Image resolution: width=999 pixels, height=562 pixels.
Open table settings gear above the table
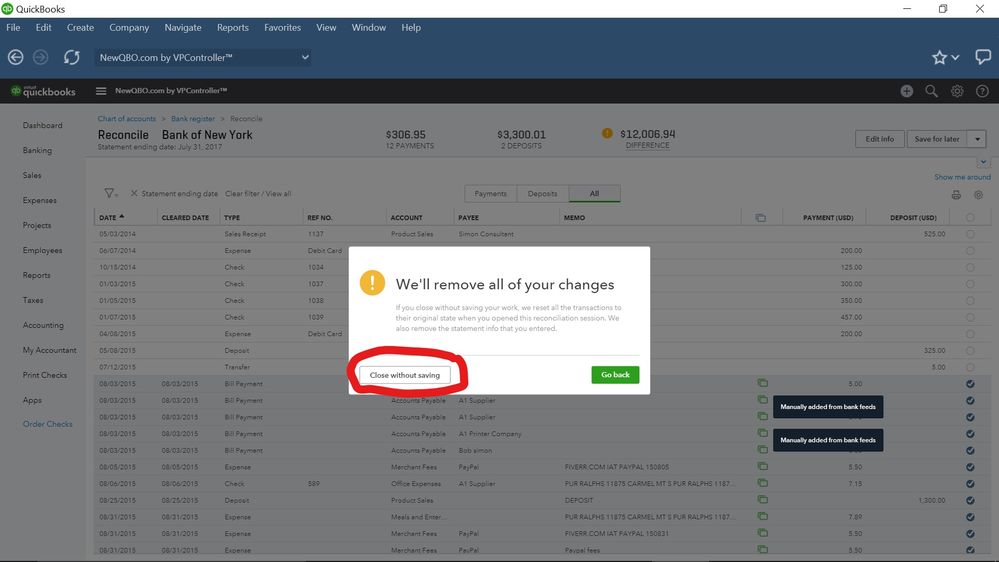click(x=978, y=195)
